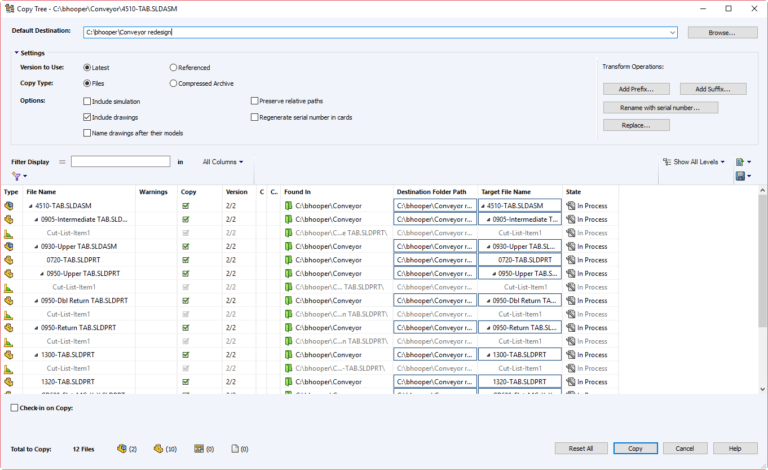The height and width of the screenshot is (470, 768).
Task: Click the parts count icon showing (10)
Action: (x=158, y=448)
